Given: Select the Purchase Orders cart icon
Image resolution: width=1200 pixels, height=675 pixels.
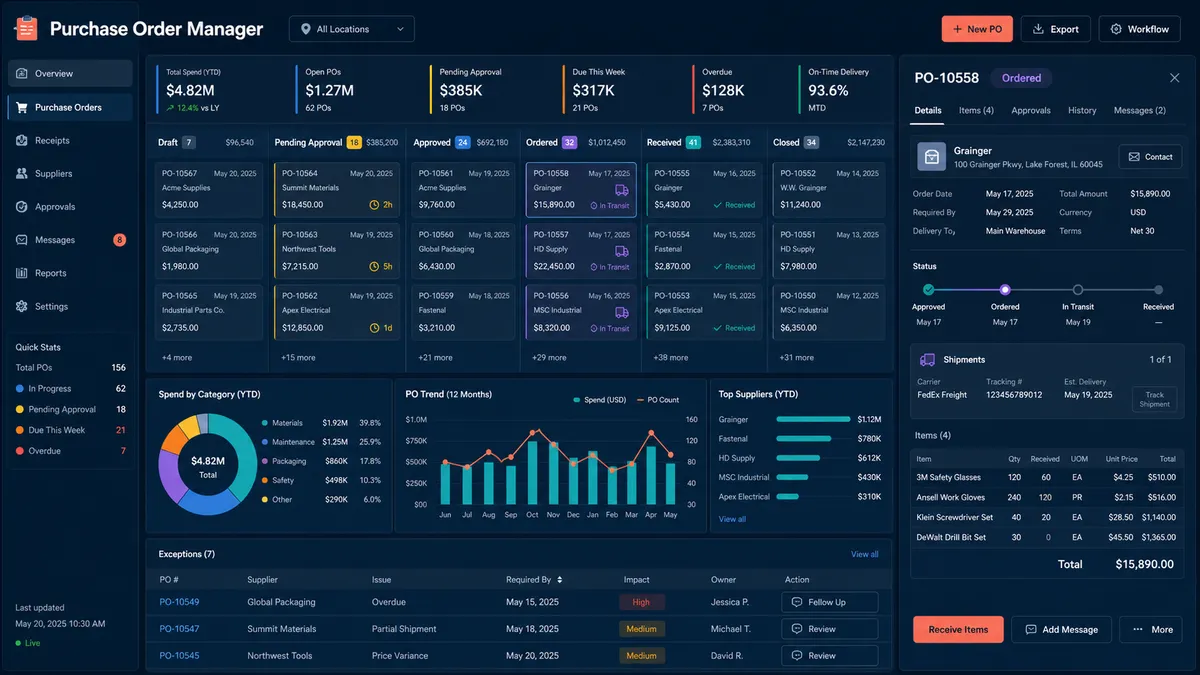Looking at the screenshot, I should click(21, 107).
